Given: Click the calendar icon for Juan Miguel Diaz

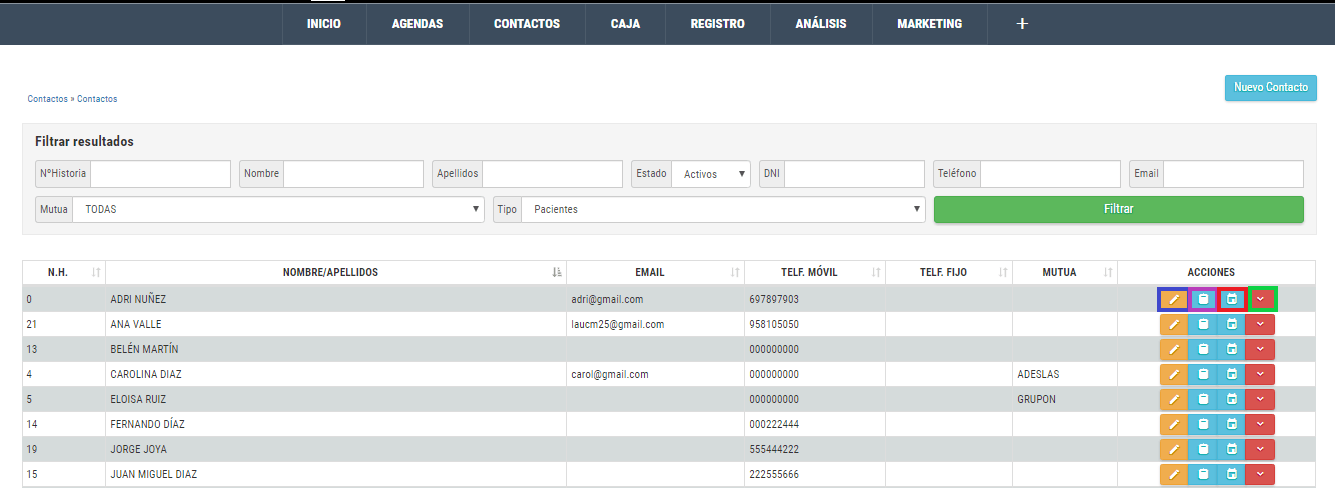Looking at the screenshot, I should click(x=1232, y=474).
